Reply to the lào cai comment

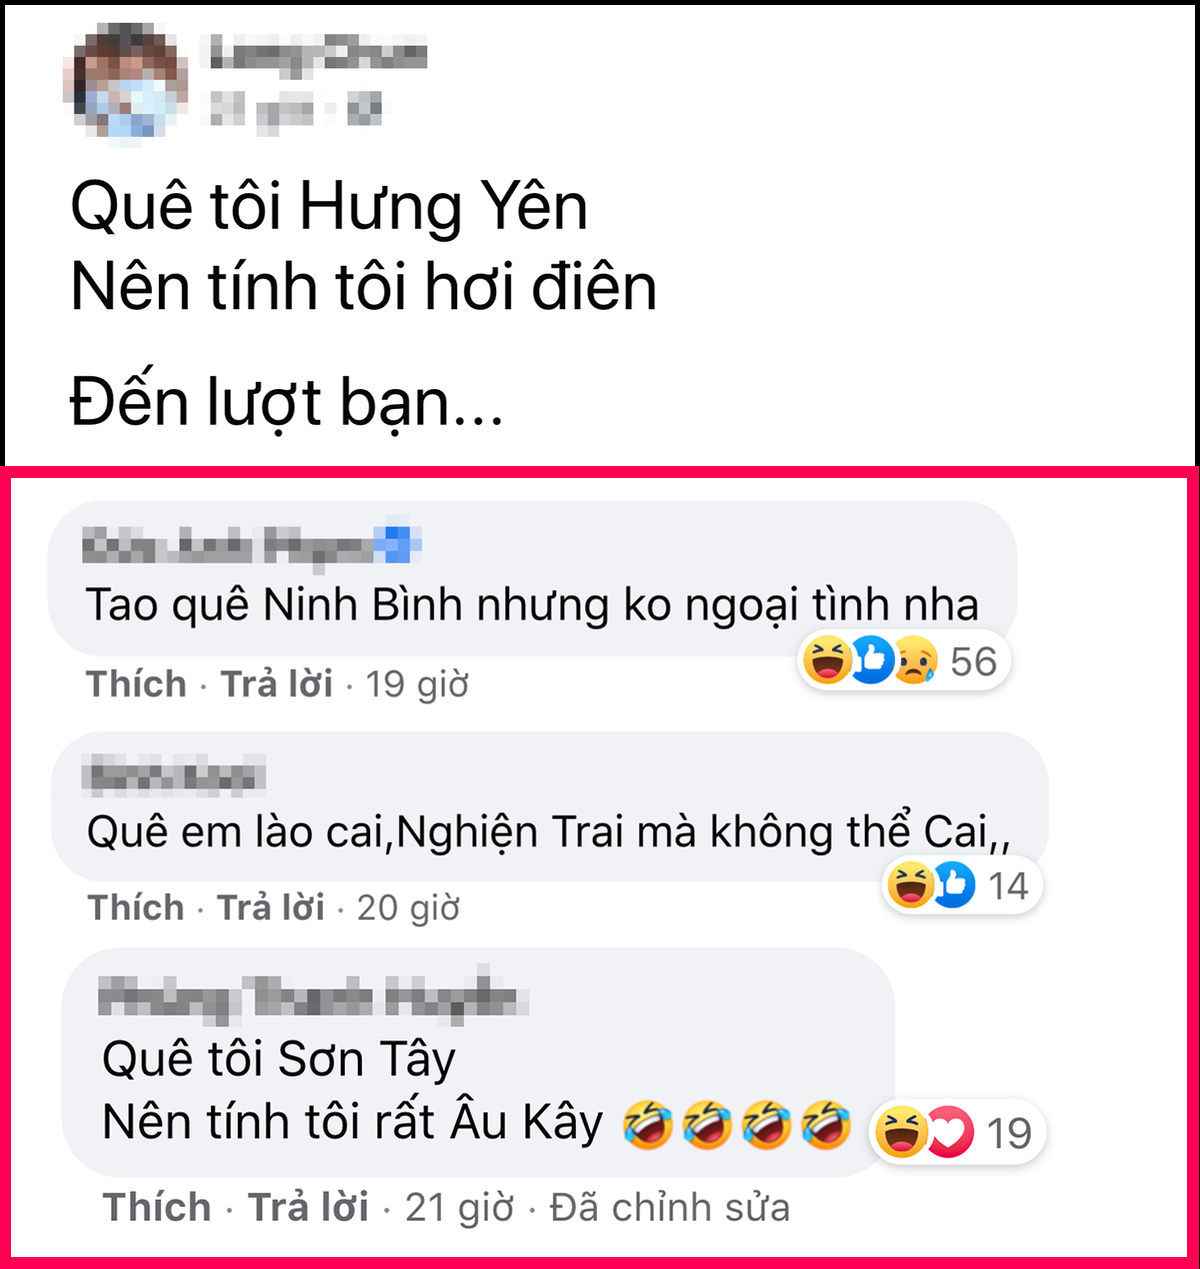click(271, 907)
